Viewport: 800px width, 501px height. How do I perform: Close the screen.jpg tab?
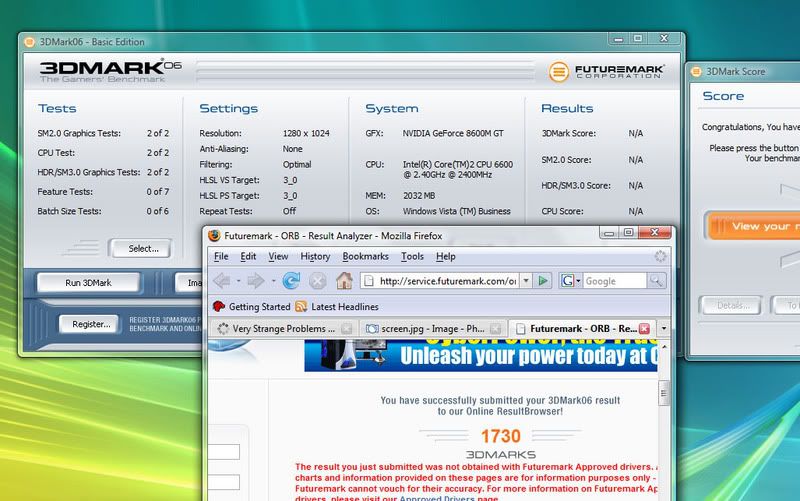pos(495,329)
